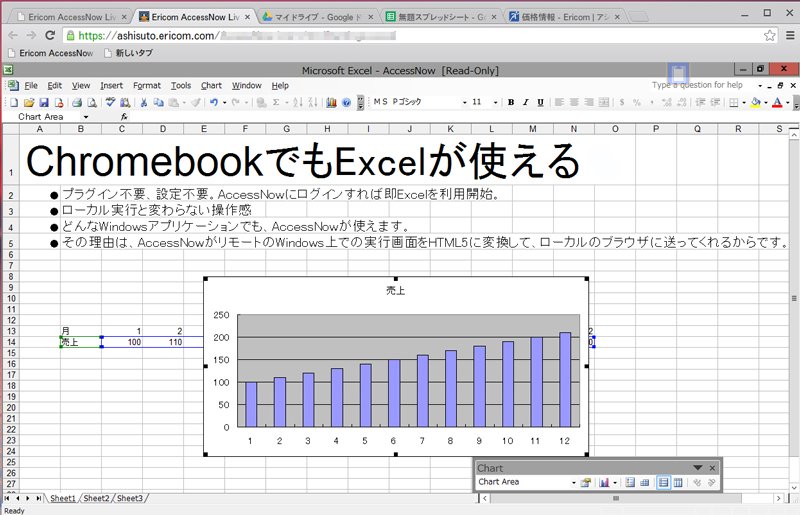Switch to Sheet3 tab
This screenshot has width=800, height=515.
tap(130, 498)
